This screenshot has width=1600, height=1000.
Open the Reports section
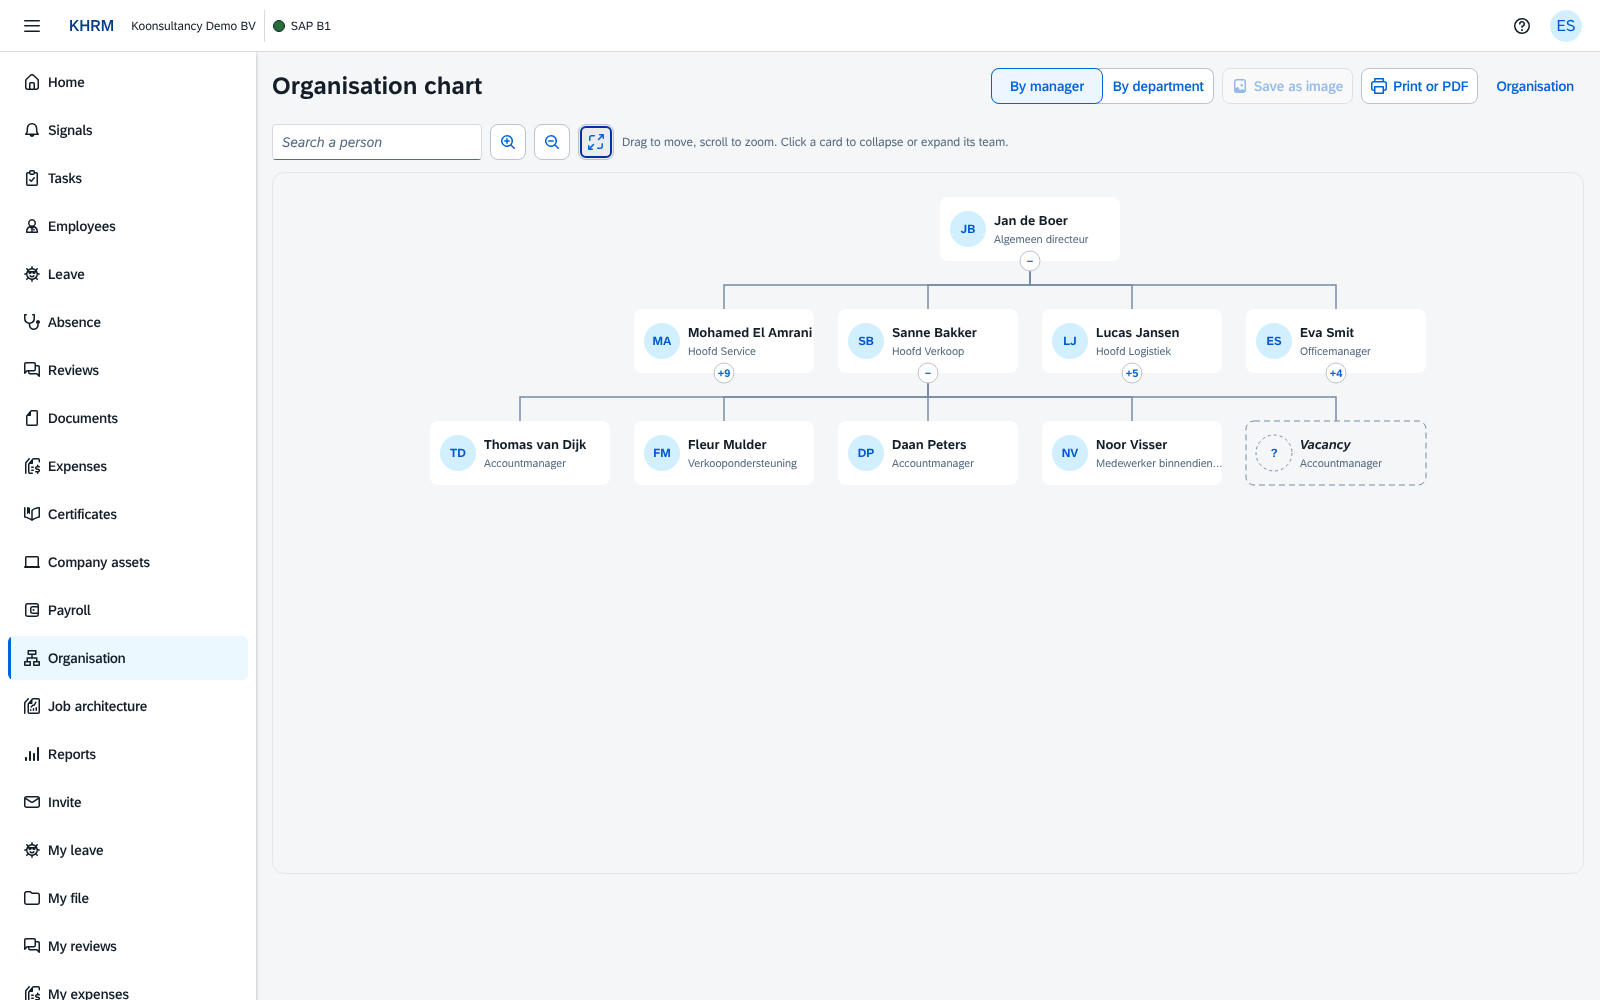coord(128,754)
